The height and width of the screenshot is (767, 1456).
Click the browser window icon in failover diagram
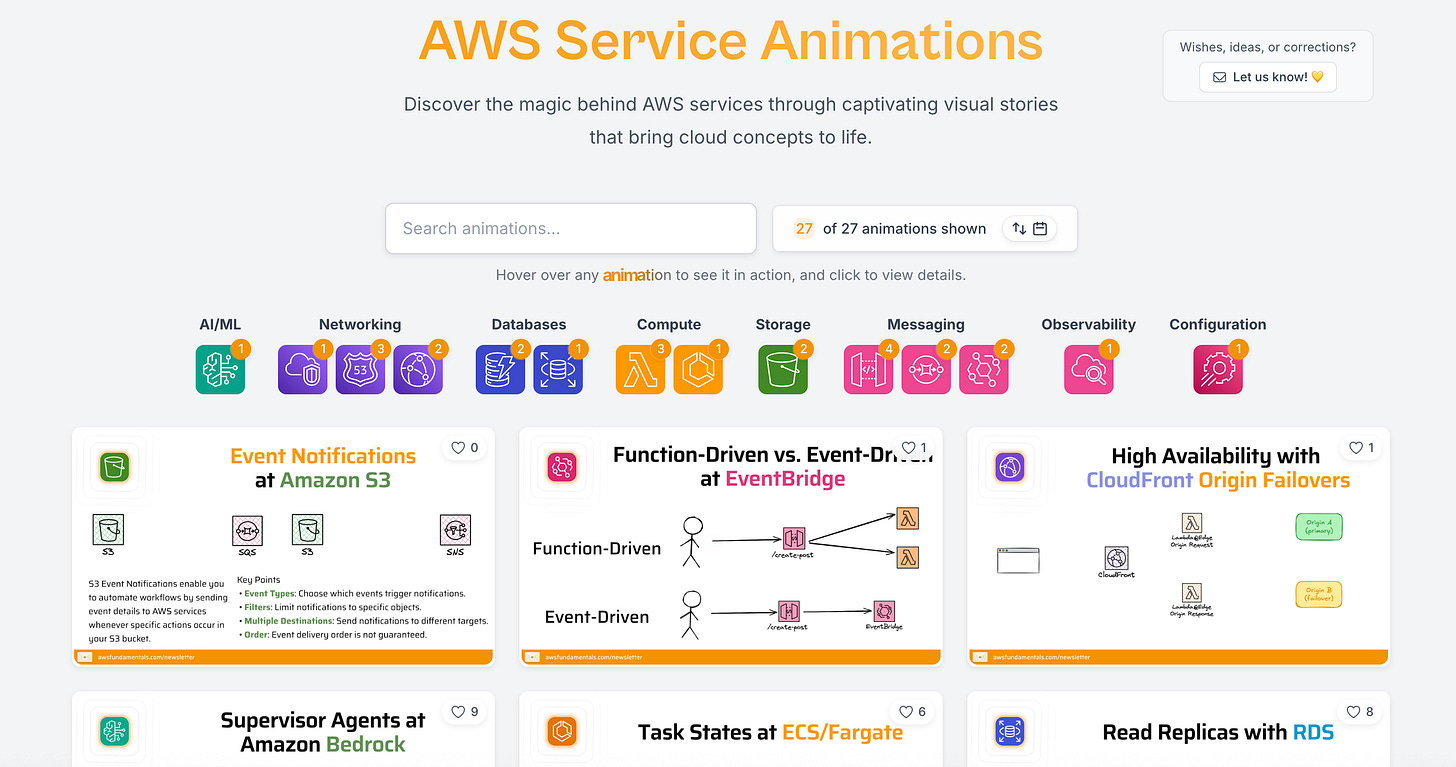click(1018, 560)
